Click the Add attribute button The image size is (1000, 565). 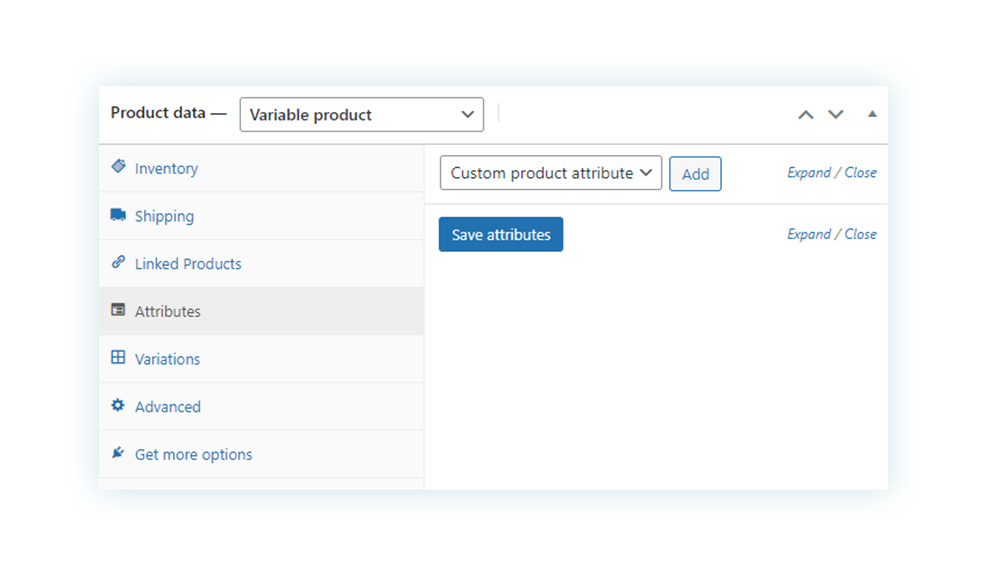(x=695, y=173)
